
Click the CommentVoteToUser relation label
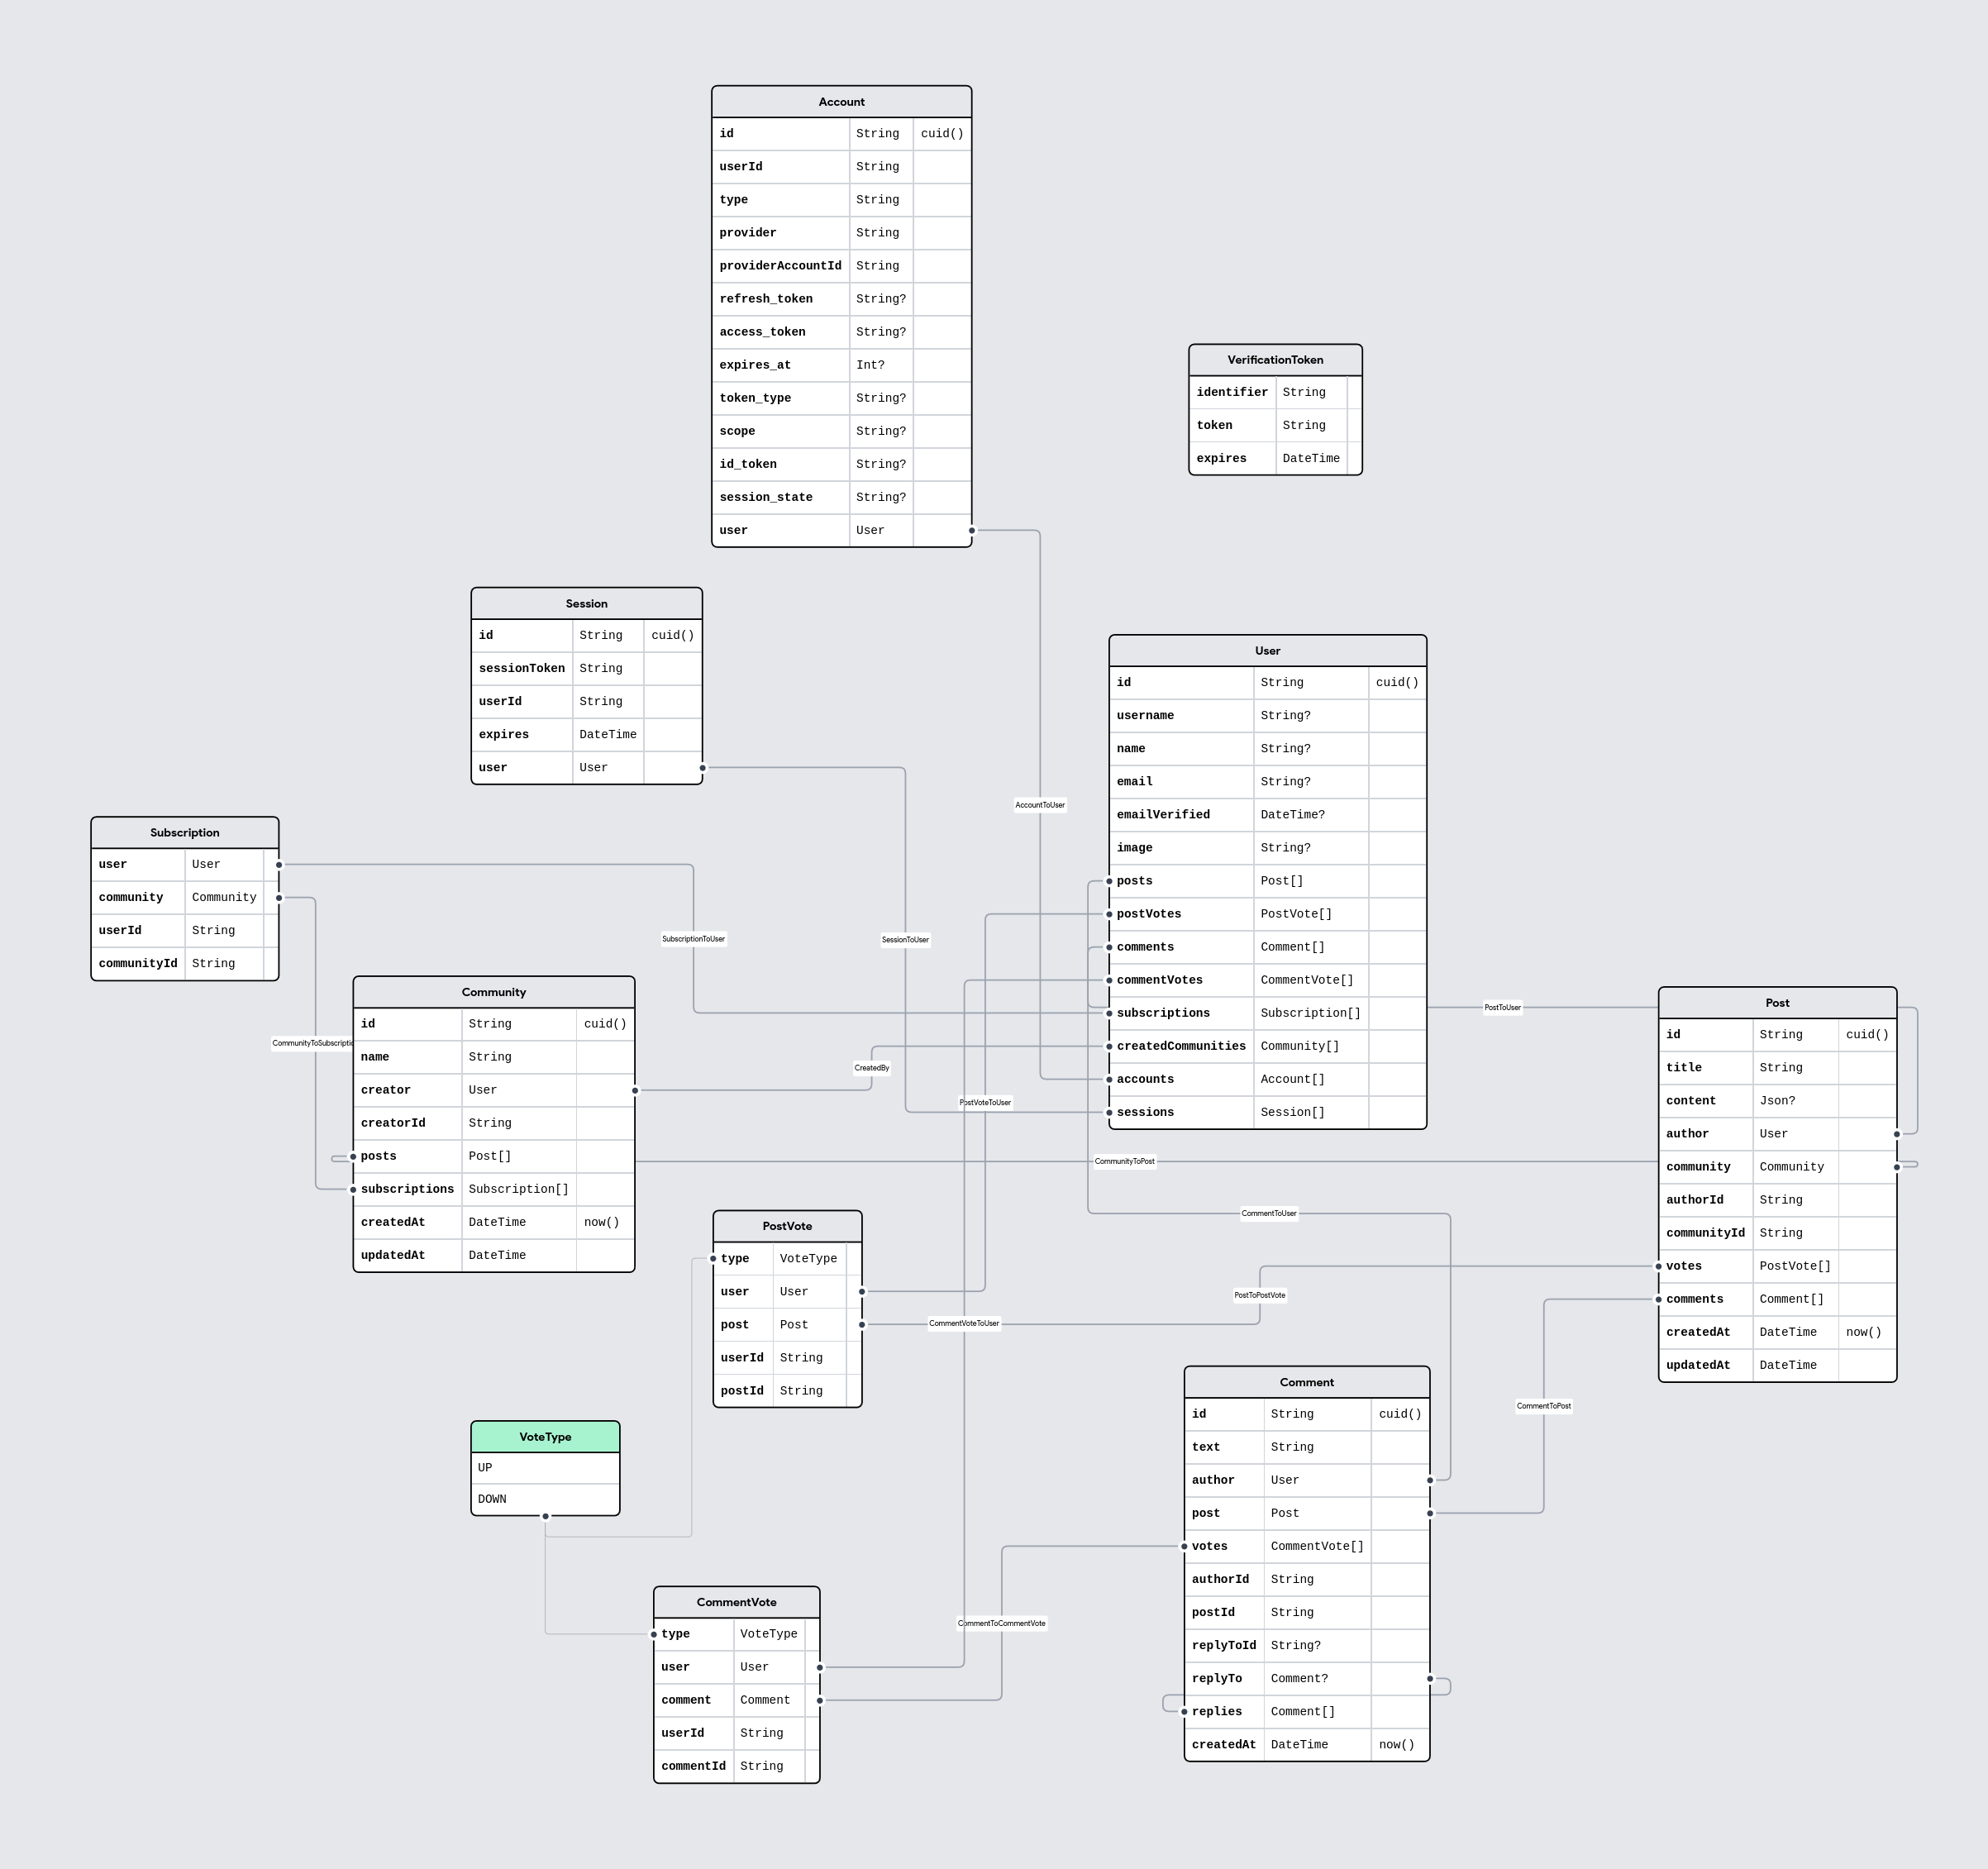[964, 1324]
